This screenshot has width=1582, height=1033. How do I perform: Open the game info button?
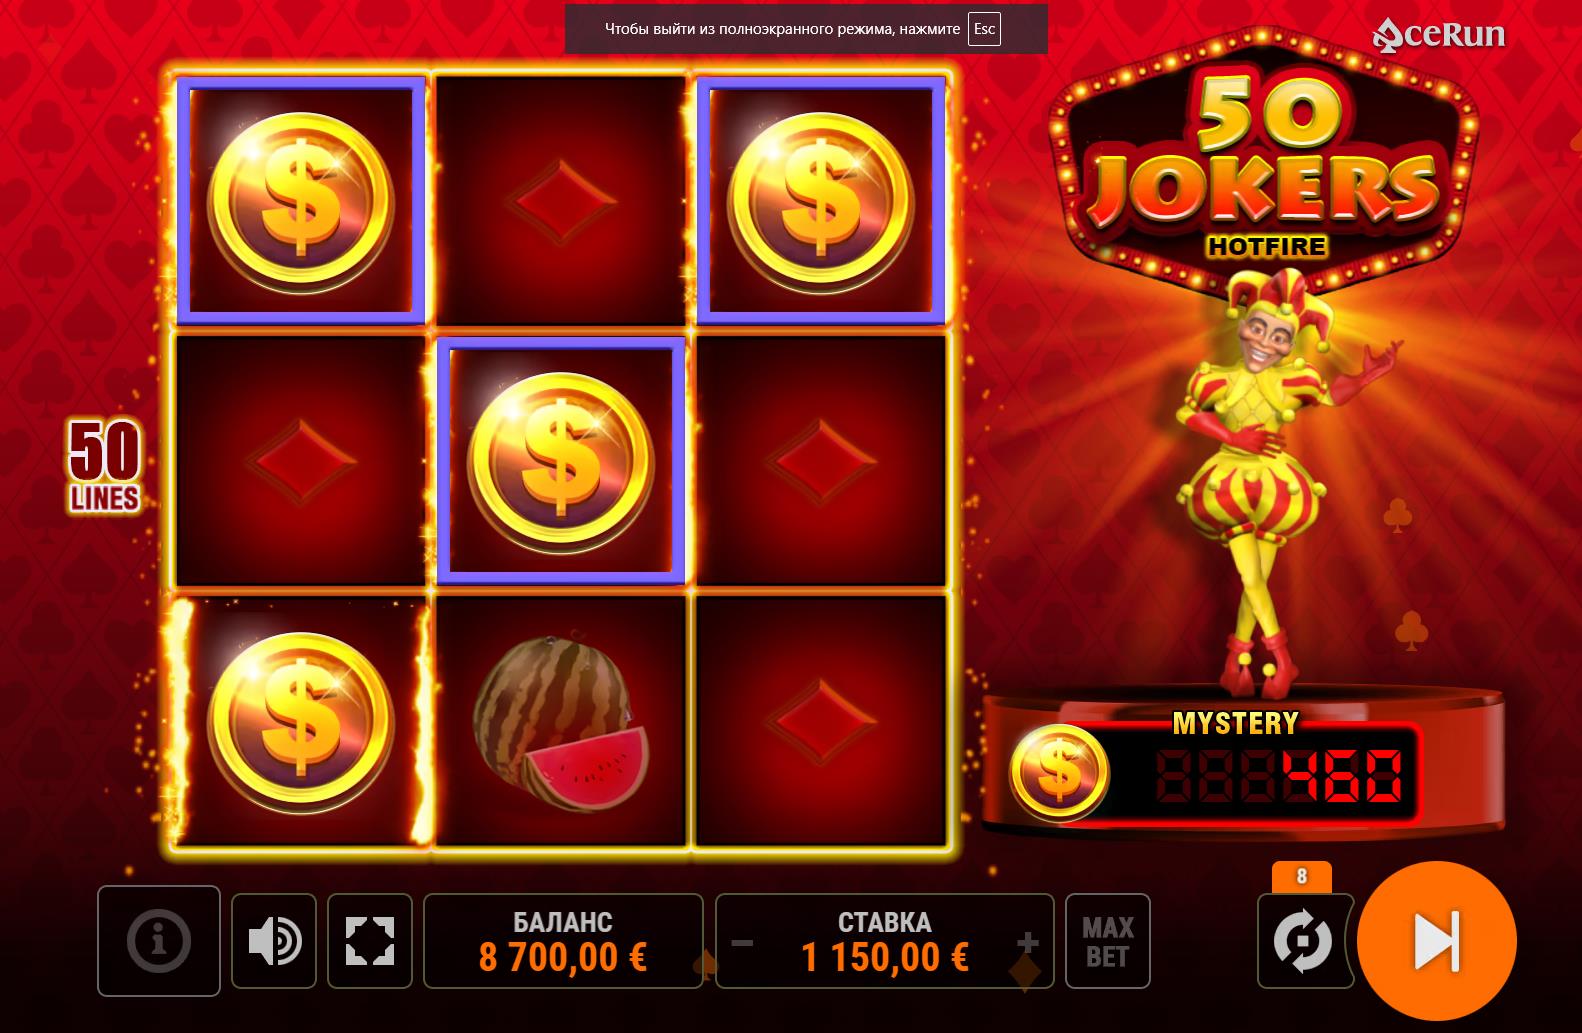(x=159, y=941)
